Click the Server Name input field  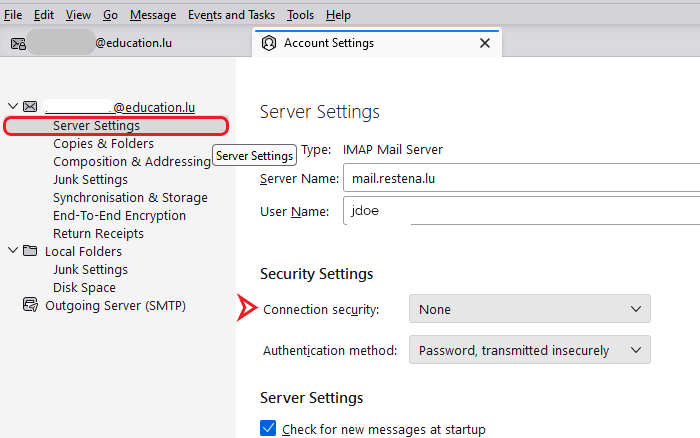[x=520, y=180]
